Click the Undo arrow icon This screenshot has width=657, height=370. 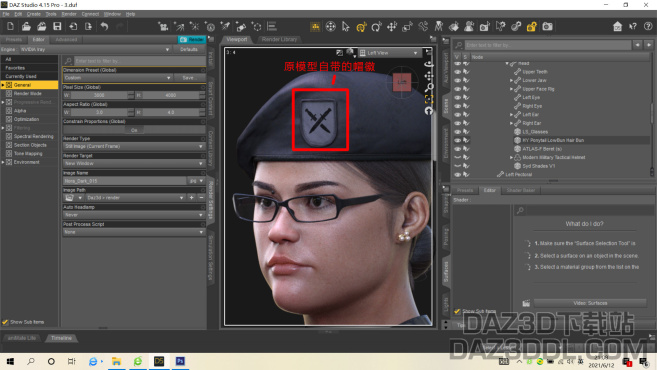(104, 26)
